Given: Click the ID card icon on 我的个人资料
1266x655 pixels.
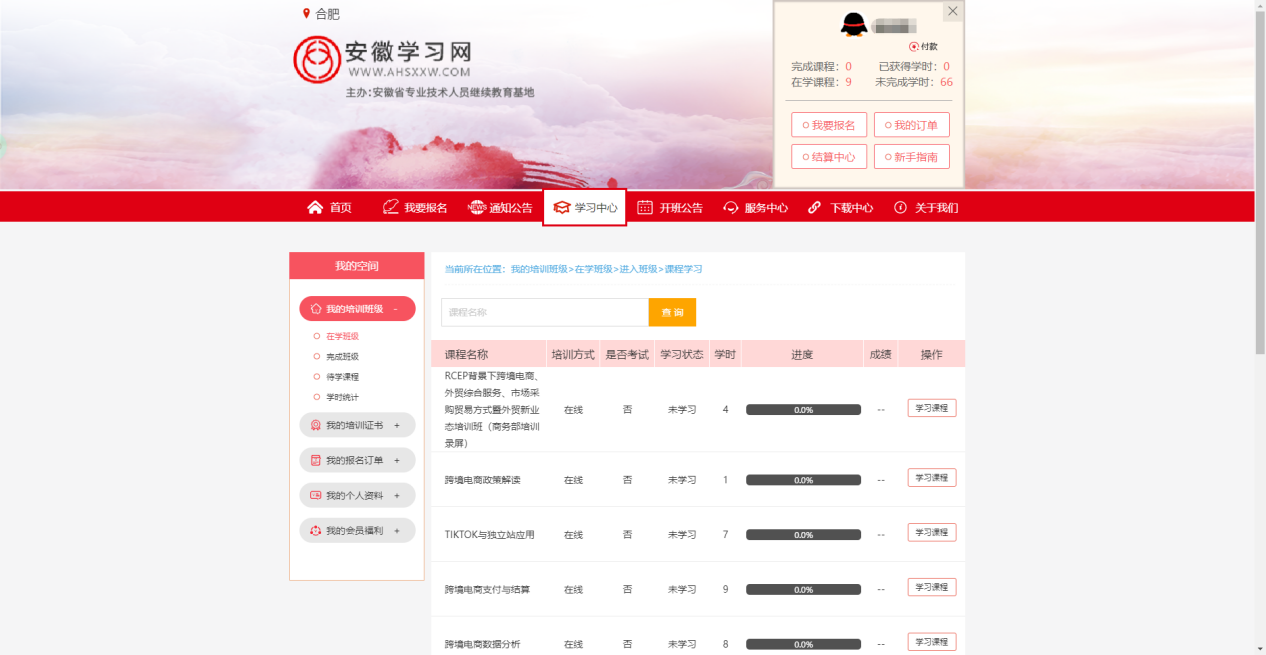Looking at the screenshot, I should pyautogui.click(x=316, y=495).
